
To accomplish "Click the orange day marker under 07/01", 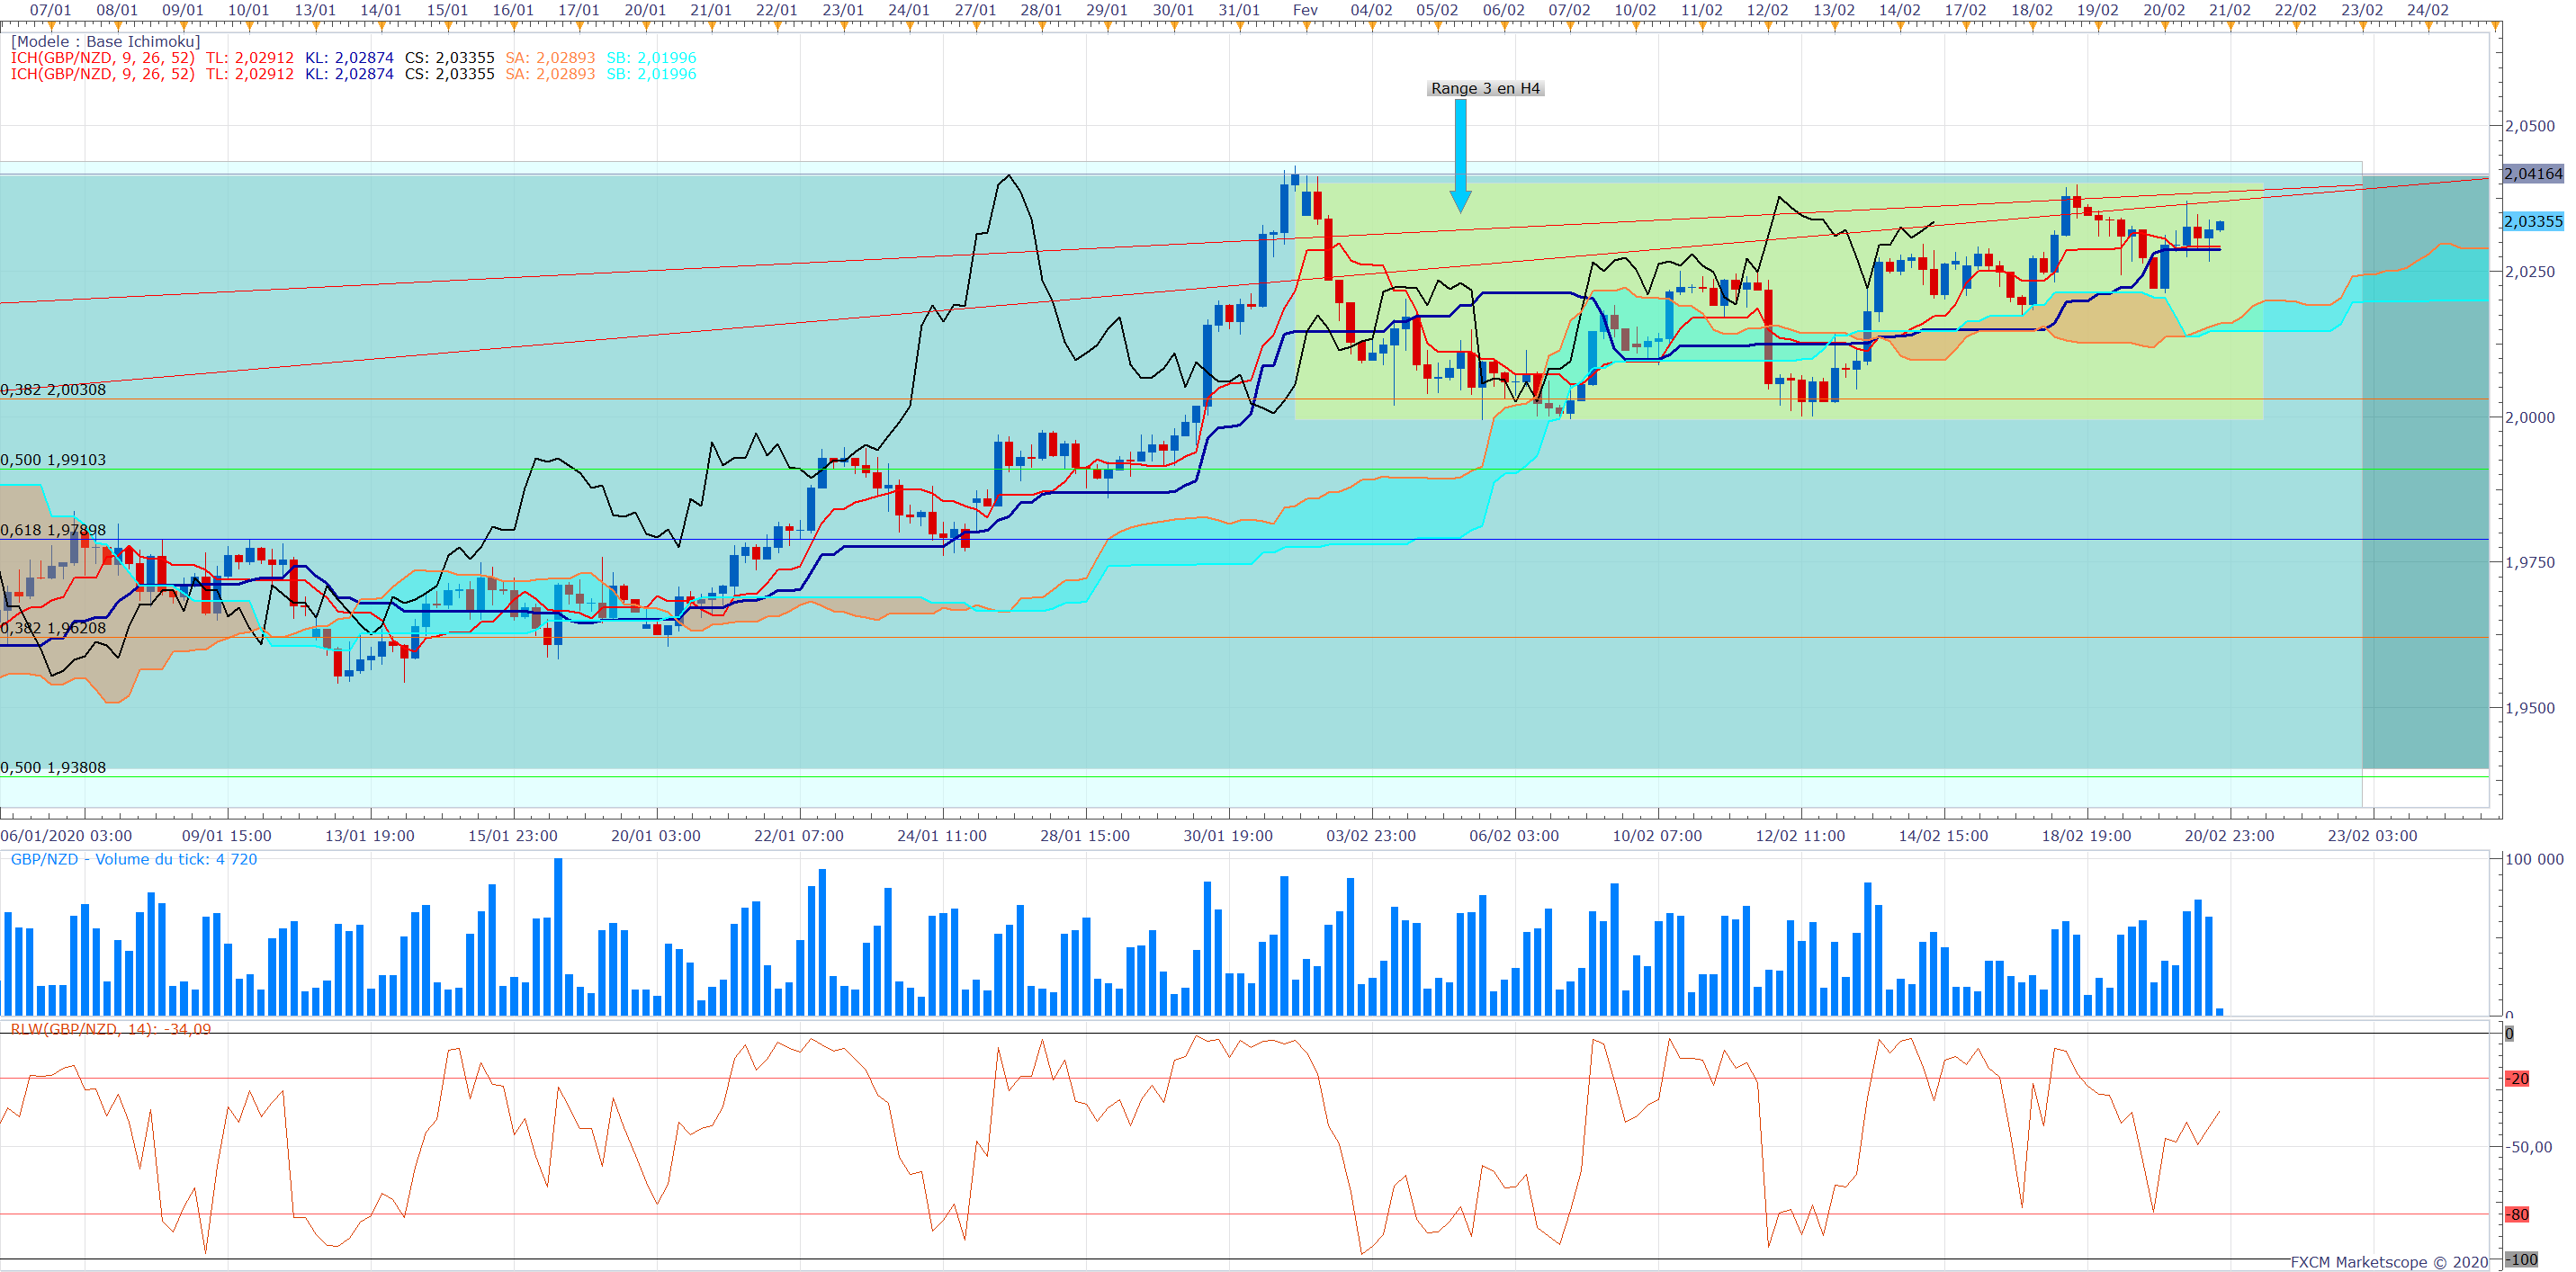I will pos(52,27).
